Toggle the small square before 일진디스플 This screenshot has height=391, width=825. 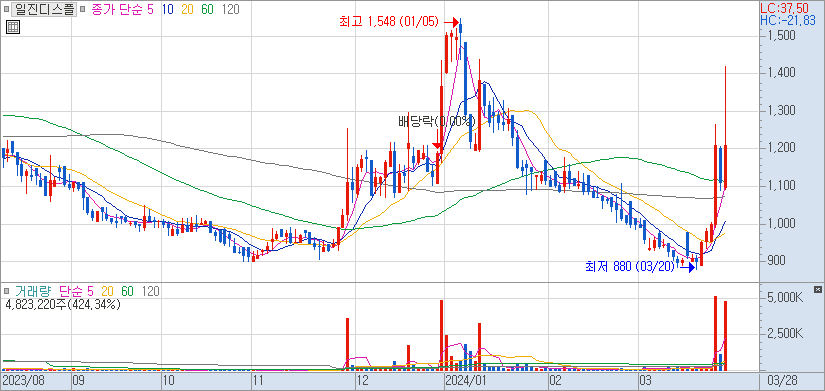pyautogui.click(x=6, y=9)
